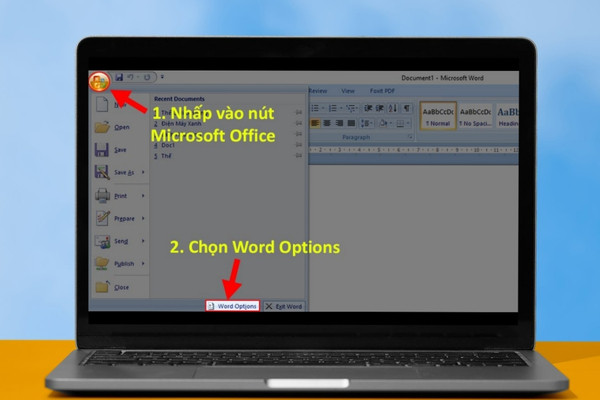Click the Redo icon in Quick Access Toolbar
Viewport: 600px width, 400px height.
pyautogui.click(x=147, y=77)
